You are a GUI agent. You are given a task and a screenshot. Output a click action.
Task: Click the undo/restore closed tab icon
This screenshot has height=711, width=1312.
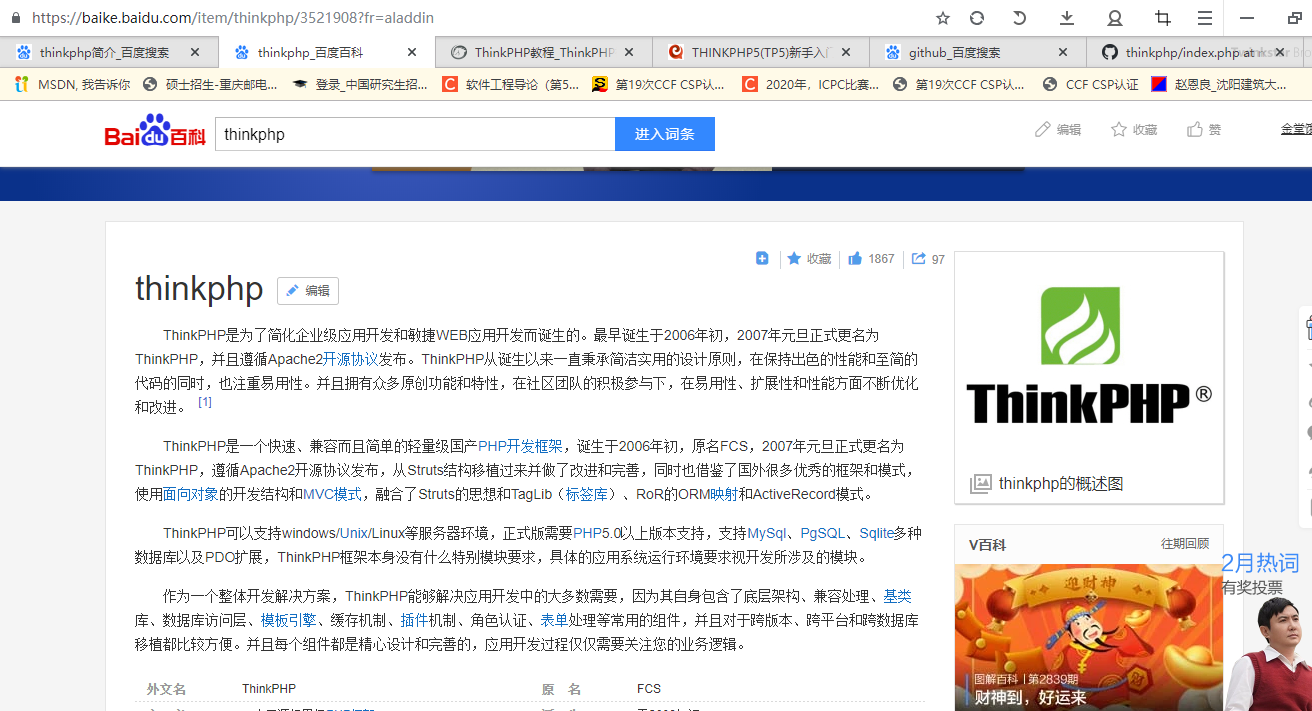tap(1020, 18)
